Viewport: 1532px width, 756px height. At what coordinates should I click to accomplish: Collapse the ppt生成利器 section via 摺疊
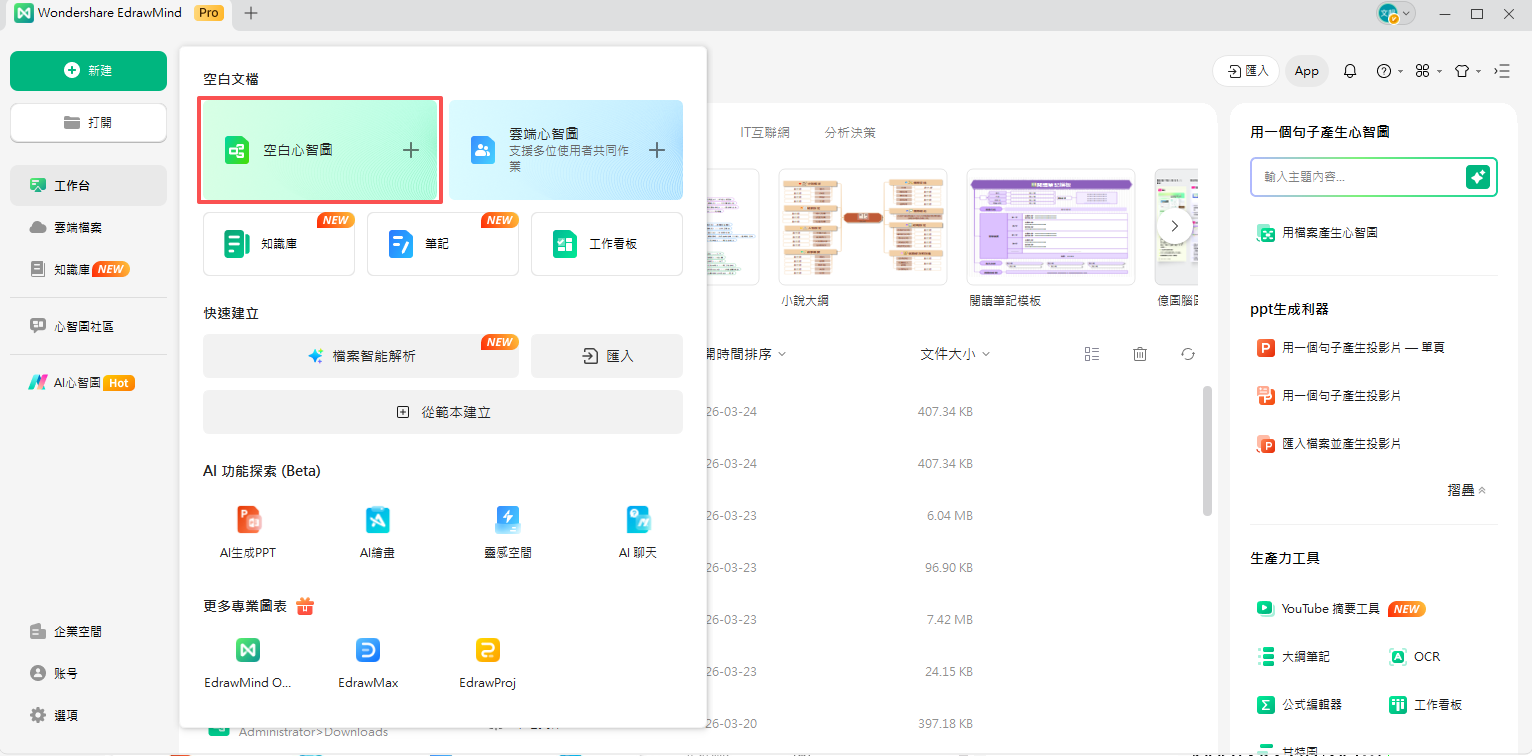[x=1465, y=489]
